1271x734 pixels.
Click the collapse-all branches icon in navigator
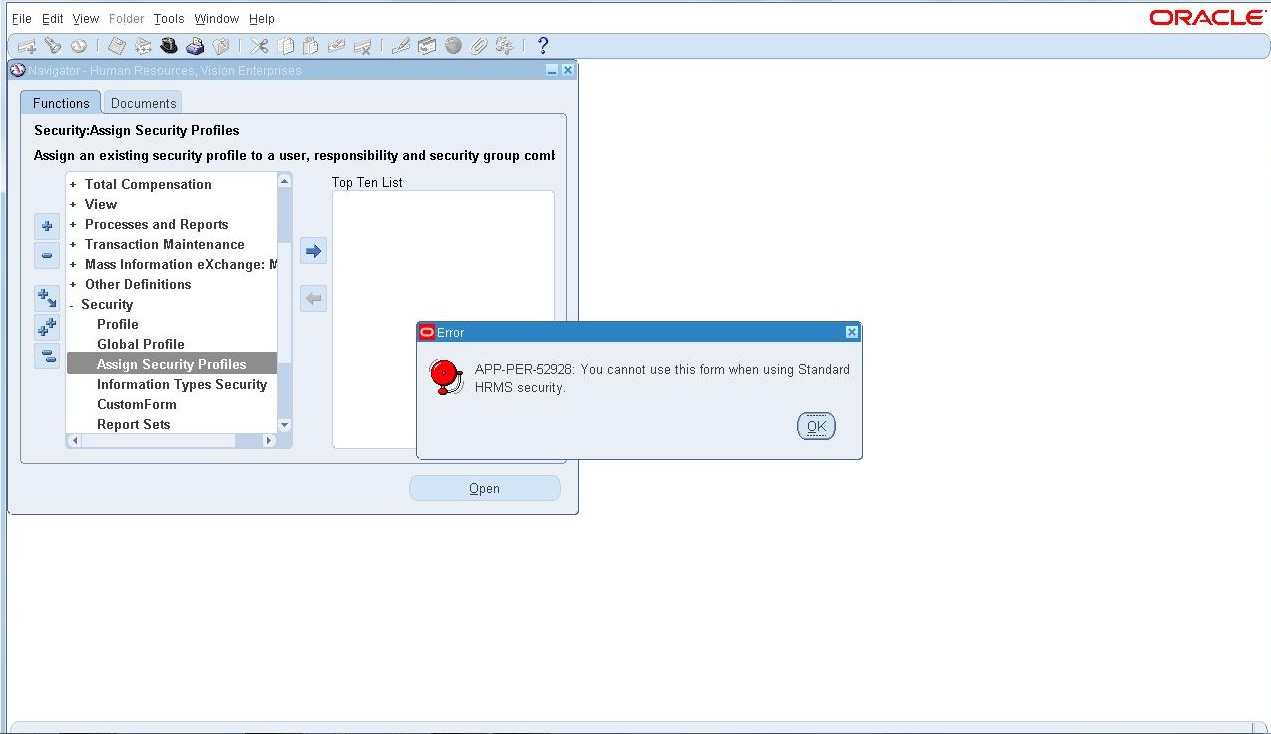pos(46,356)
